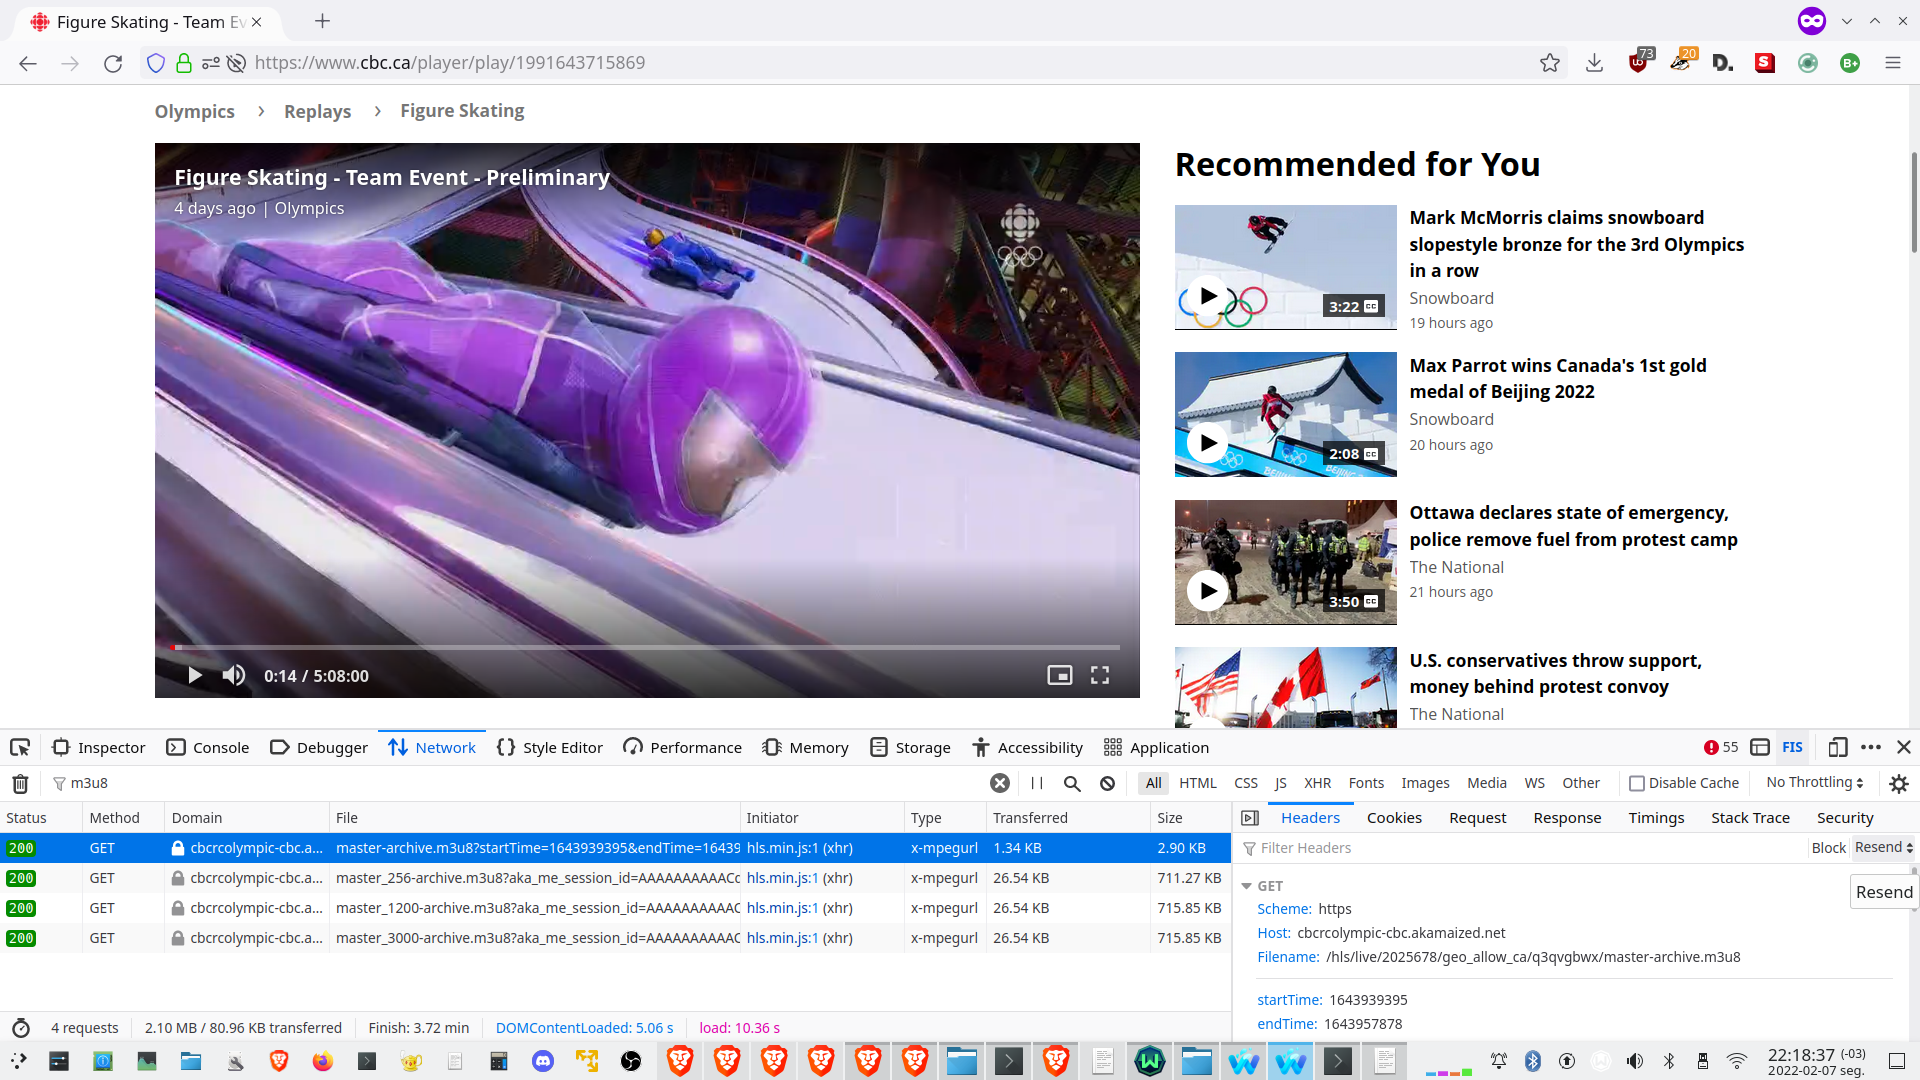This screenshot has width=1920, height=1080.
Task: Mute the video player volume
Action: (234, 676)
